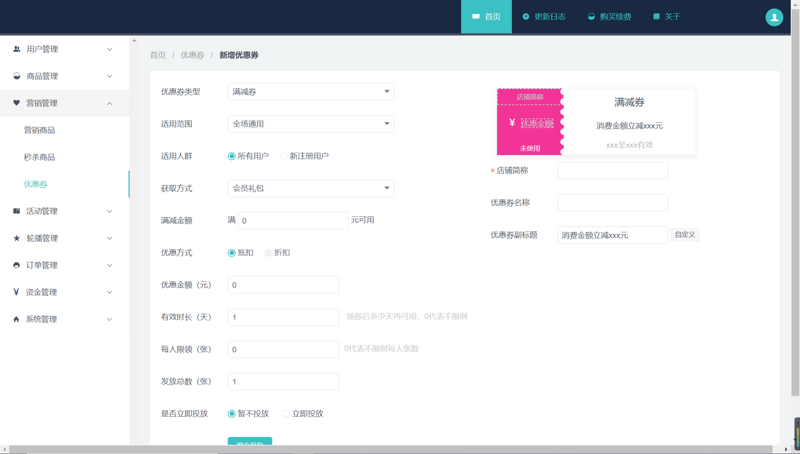
Task: Click the 订单管理 sidebar icon
Action: [x=16, y=265]
